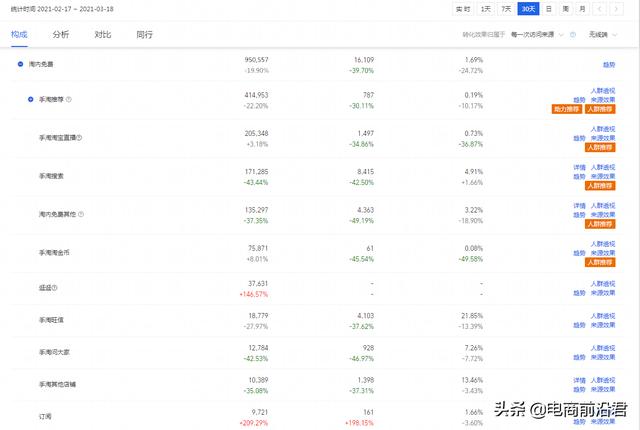Open 详情 for 淘内免费其他 row
Screen dimensions: 640x430
point(579,206)
